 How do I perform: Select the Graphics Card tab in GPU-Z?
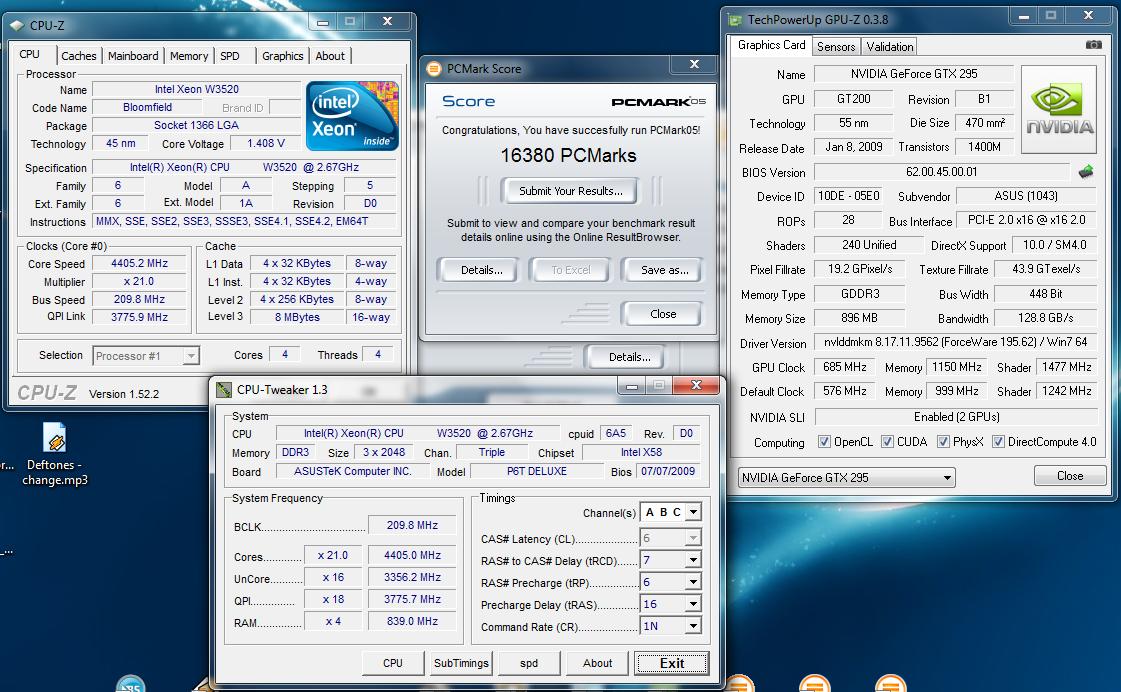pos(771,45)
